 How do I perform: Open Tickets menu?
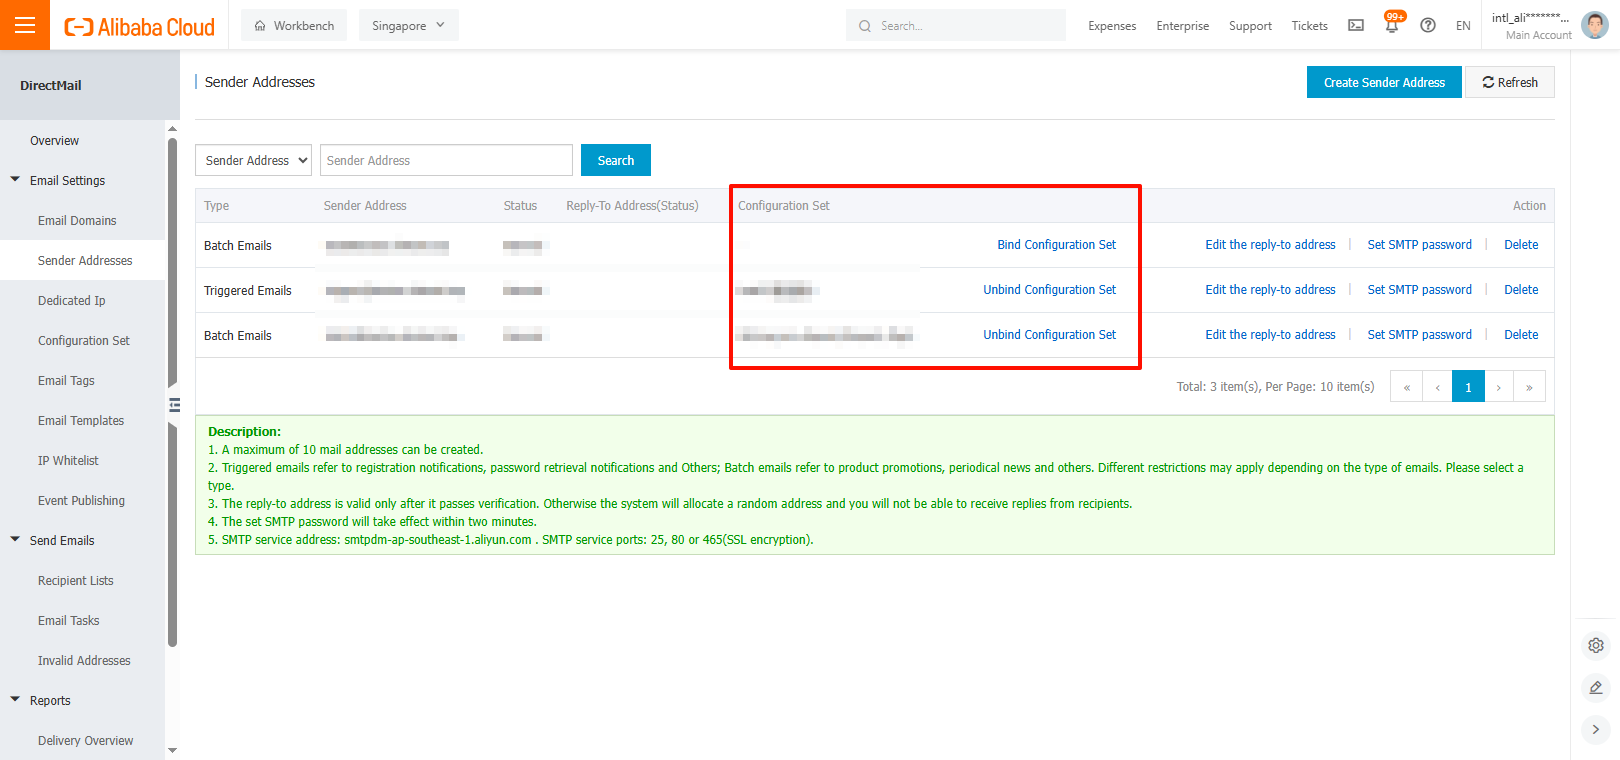pyautogui.click(x=1309, y=26)
